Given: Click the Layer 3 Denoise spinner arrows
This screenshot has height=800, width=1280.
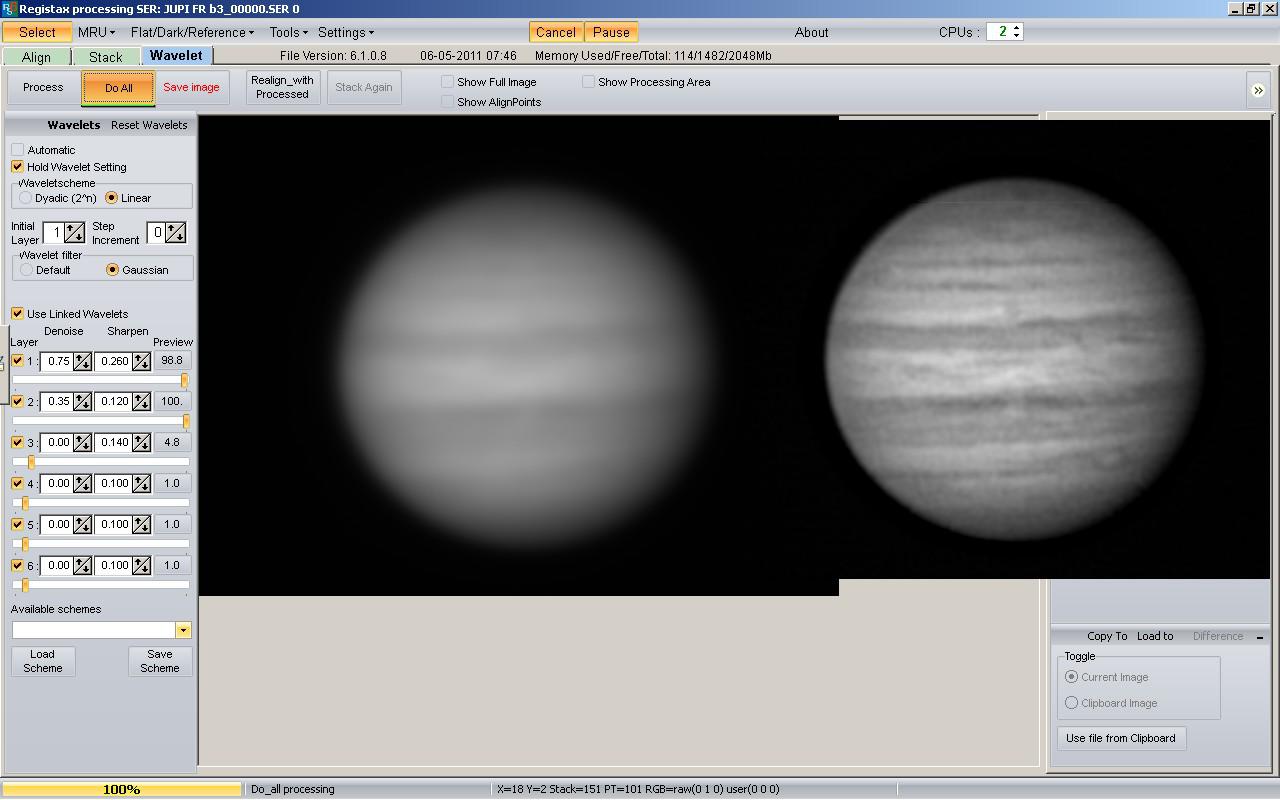Looking at the screenshot, I should 82,443.
